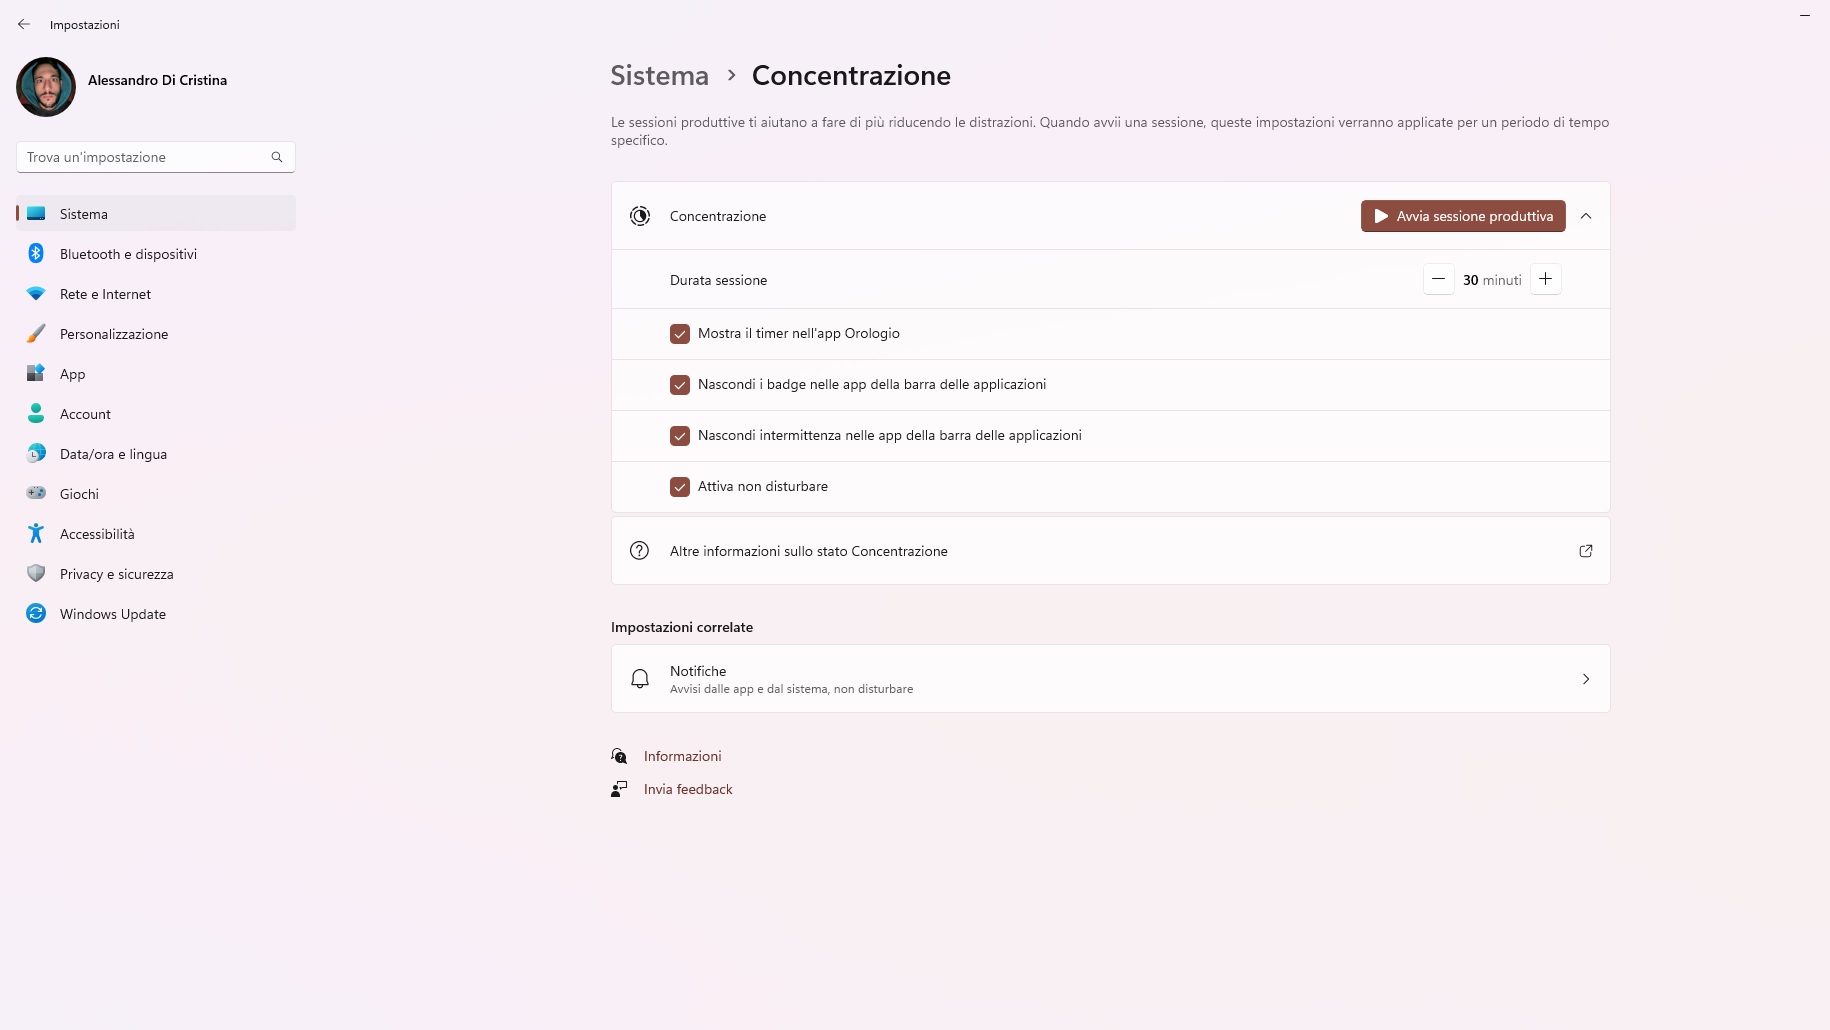1830x1030 pixels.
Task: Click the search magnifier icon
Action: [277, 157]
